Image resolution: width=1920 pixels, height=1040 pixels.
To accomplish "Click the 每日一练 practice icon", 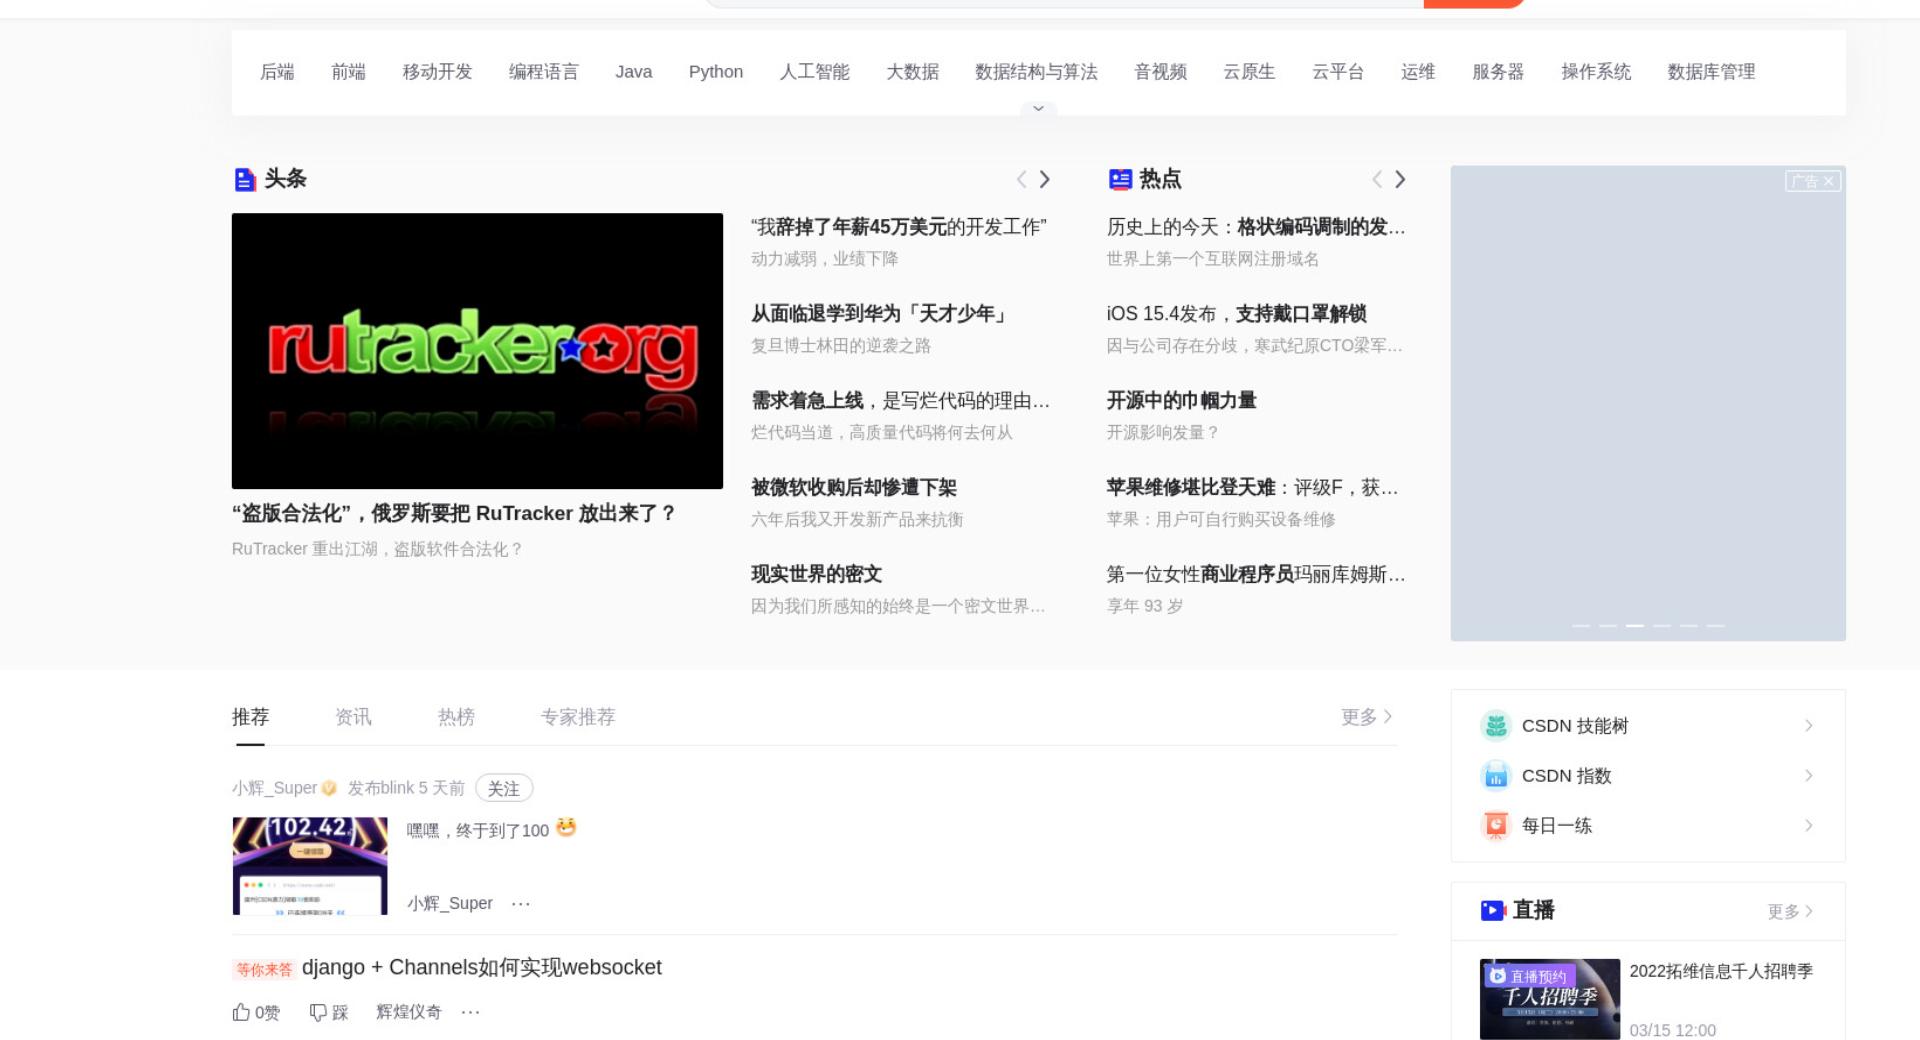I will click(1496, 826).
